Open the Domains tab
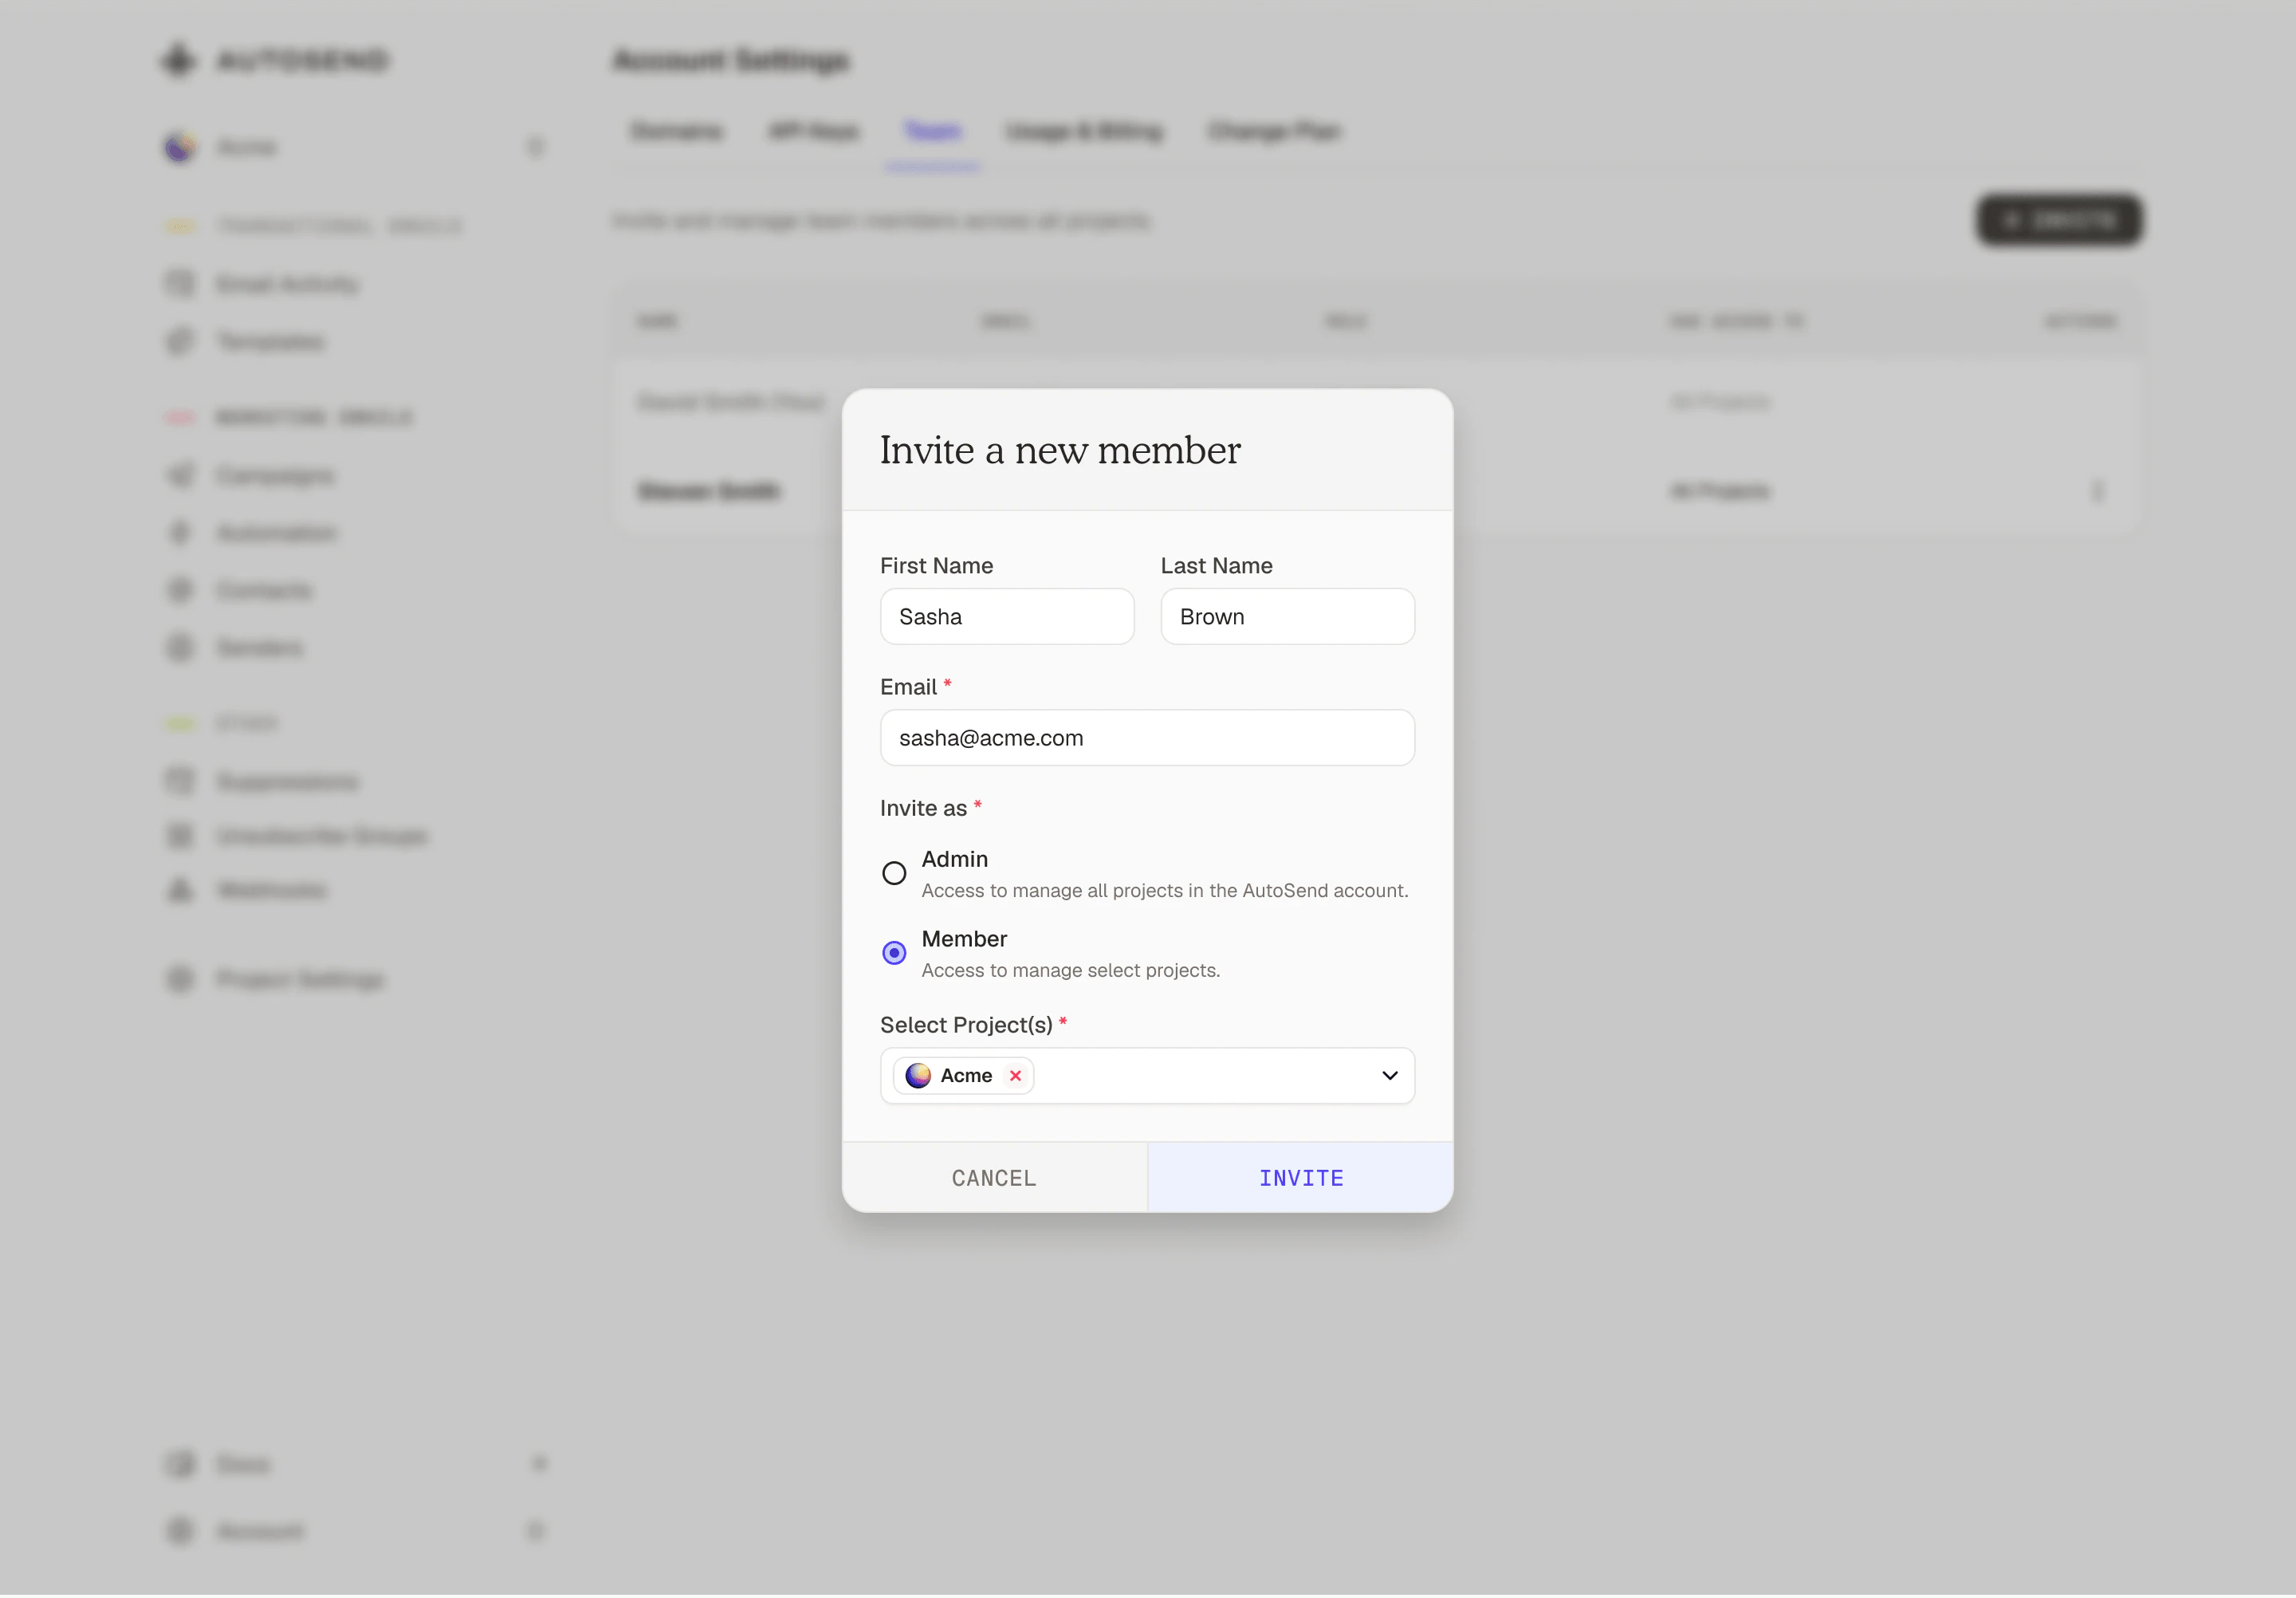2296x1598 pixels. click(676, 131)
